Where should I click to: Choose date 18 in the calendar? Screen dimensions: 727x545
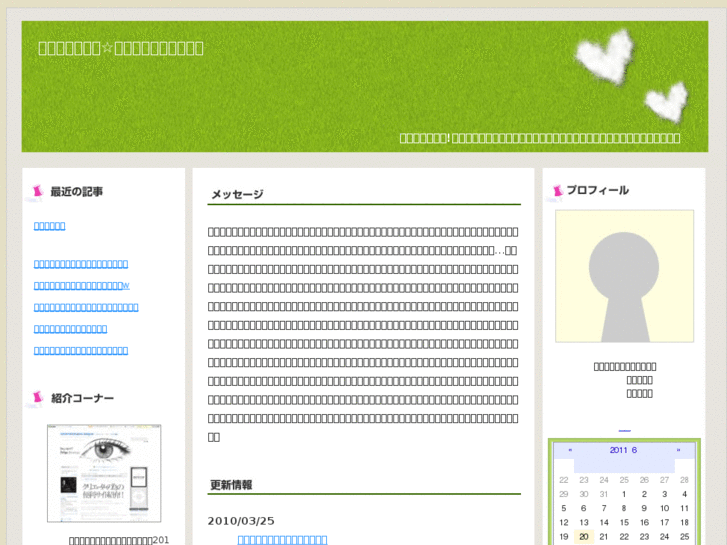684,522
